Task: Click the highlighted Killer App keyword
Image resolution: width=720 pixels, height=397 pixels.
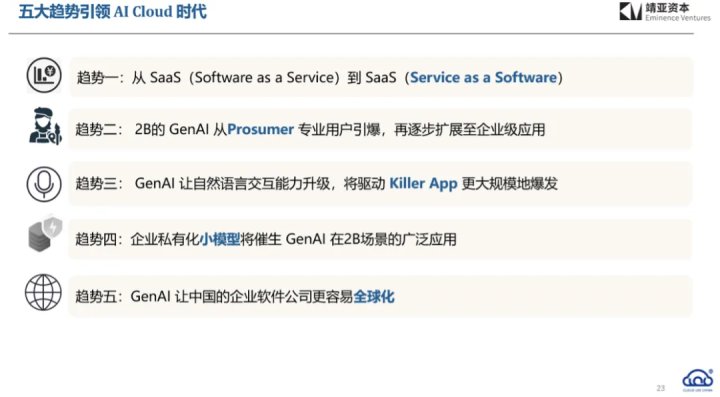Action: (x=423, y=184)
